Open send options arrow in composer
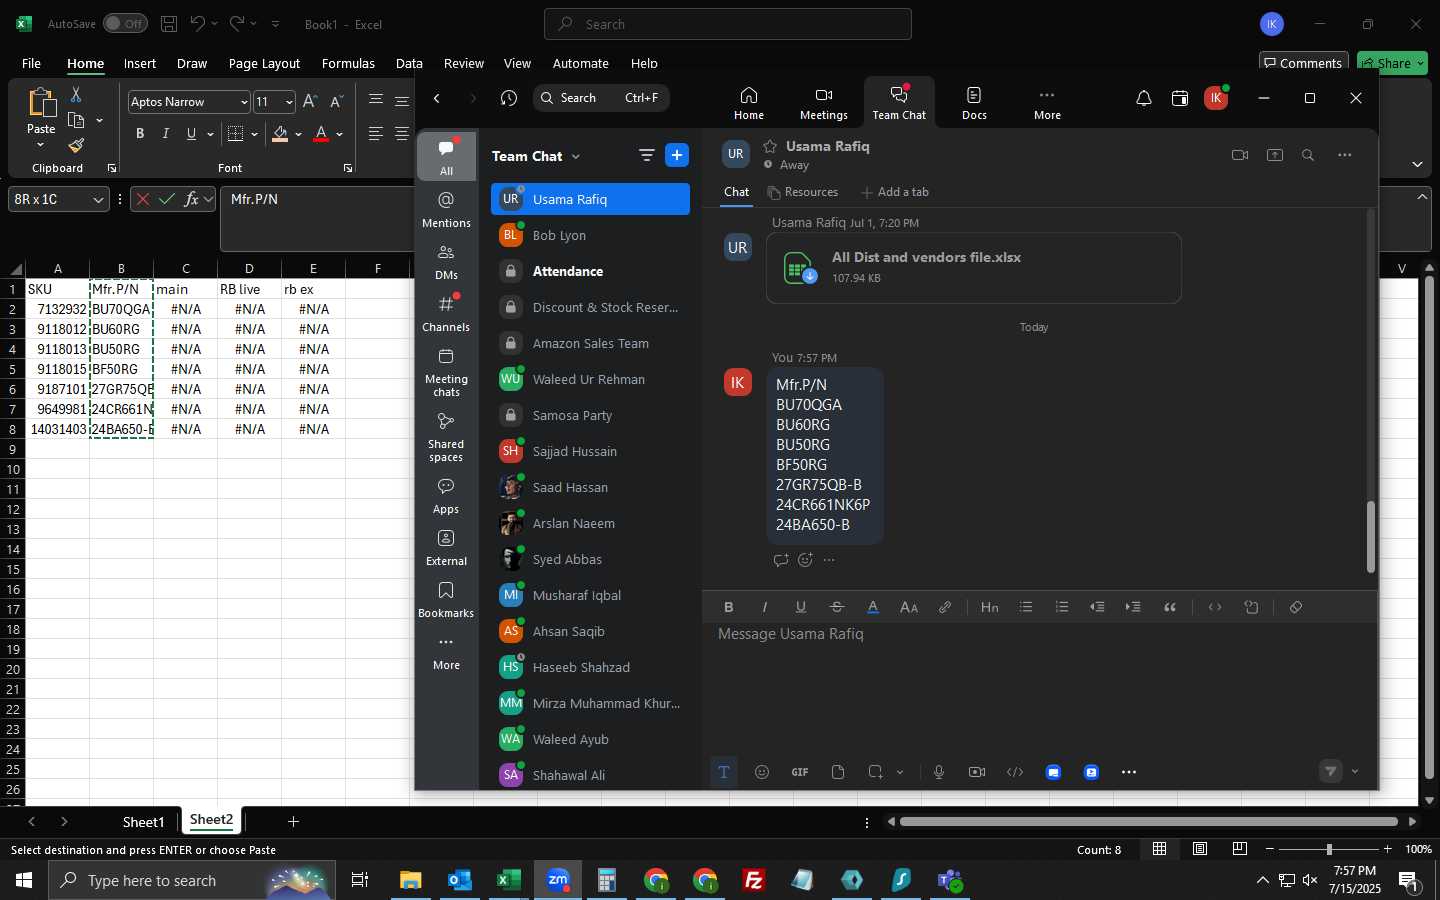Screen dimensions: 1440x900 click(1355, 772)
